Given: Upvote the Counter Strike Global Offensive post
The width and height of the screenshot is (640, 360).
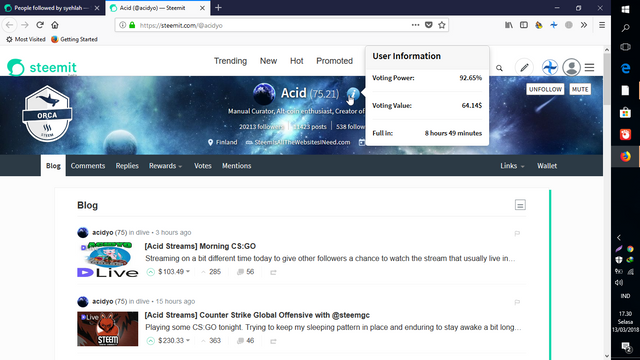Looking at the screenshot, I should pyautogui.click(x=151, y=341).
